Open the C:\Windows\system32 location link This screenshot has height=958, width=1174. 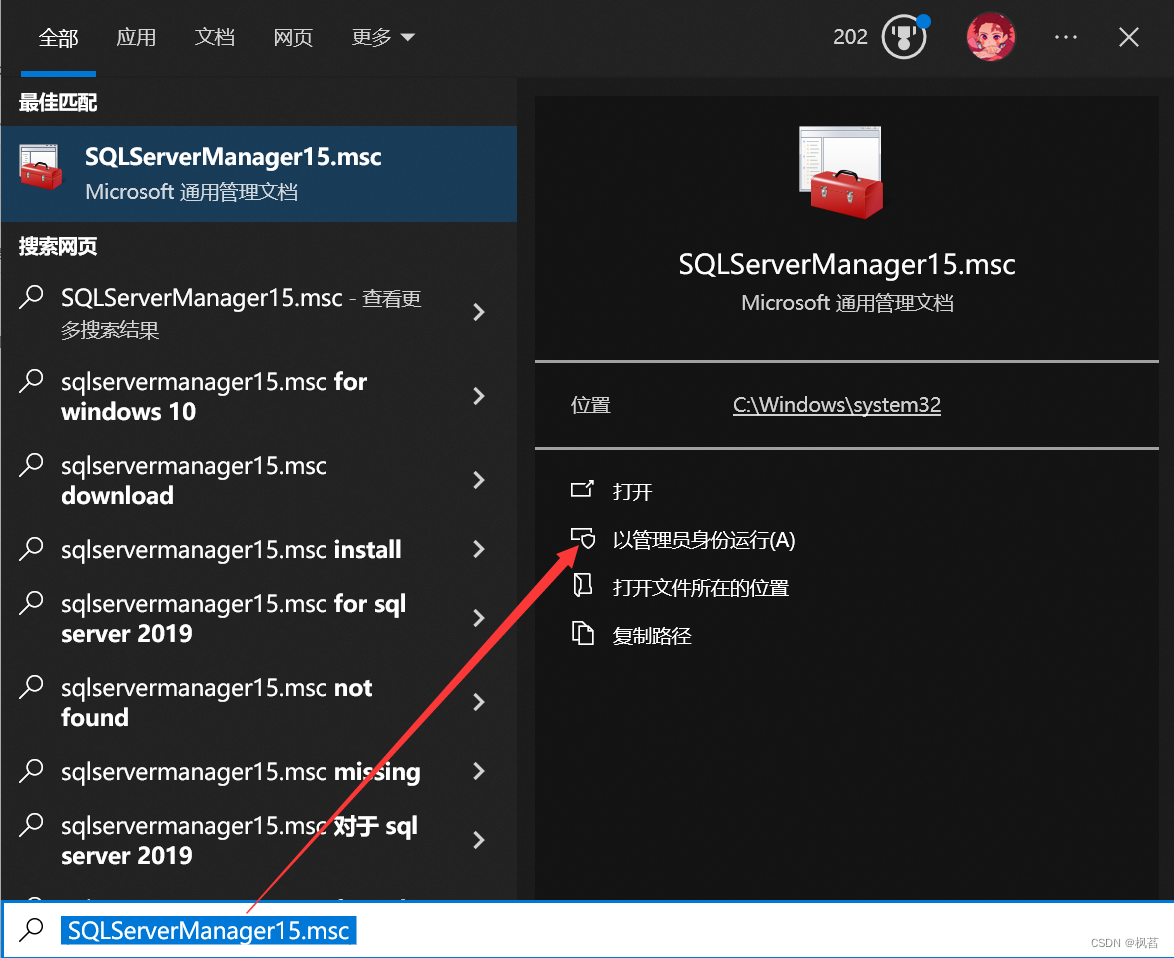(836, 405)
